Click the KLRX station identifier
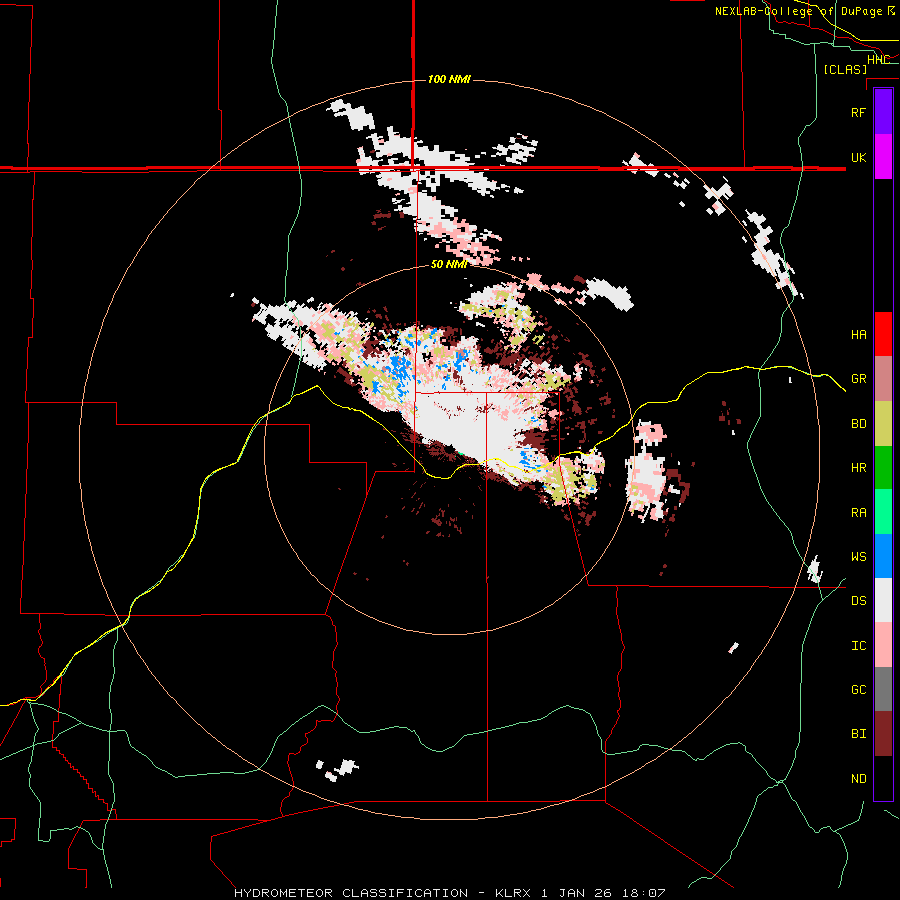The height and width of the screenshot is (900, 900). [x=514, y=893]
